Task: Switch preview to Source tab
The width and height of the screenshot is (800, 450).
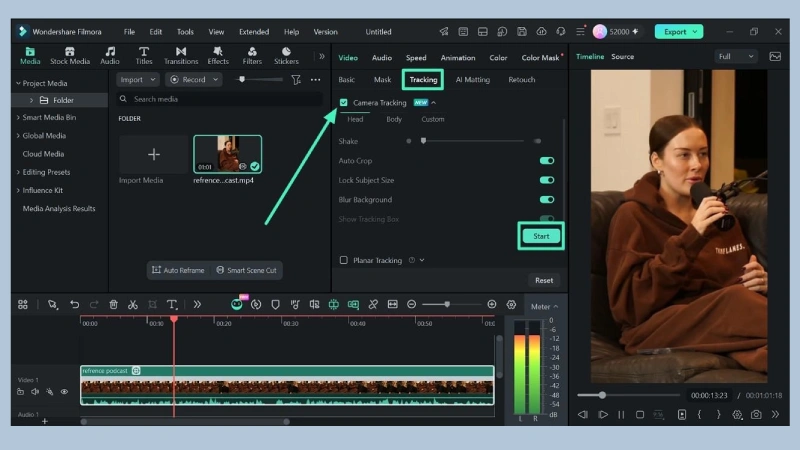Action: (x=622, y=57)
